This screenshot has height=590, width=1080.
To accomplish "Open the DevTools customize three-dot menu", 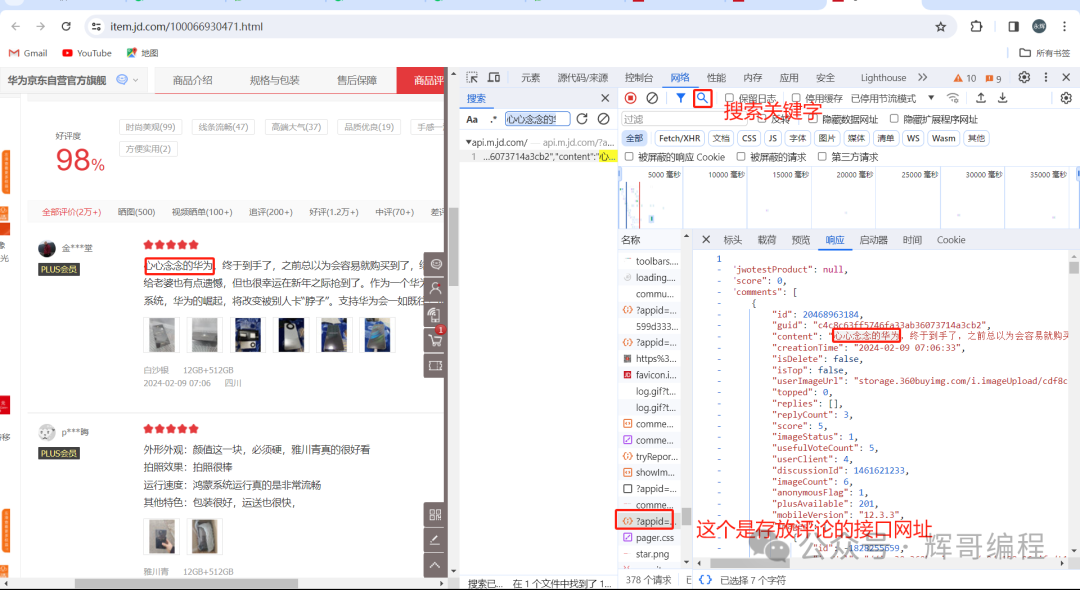I will [x=1046, y=77].
